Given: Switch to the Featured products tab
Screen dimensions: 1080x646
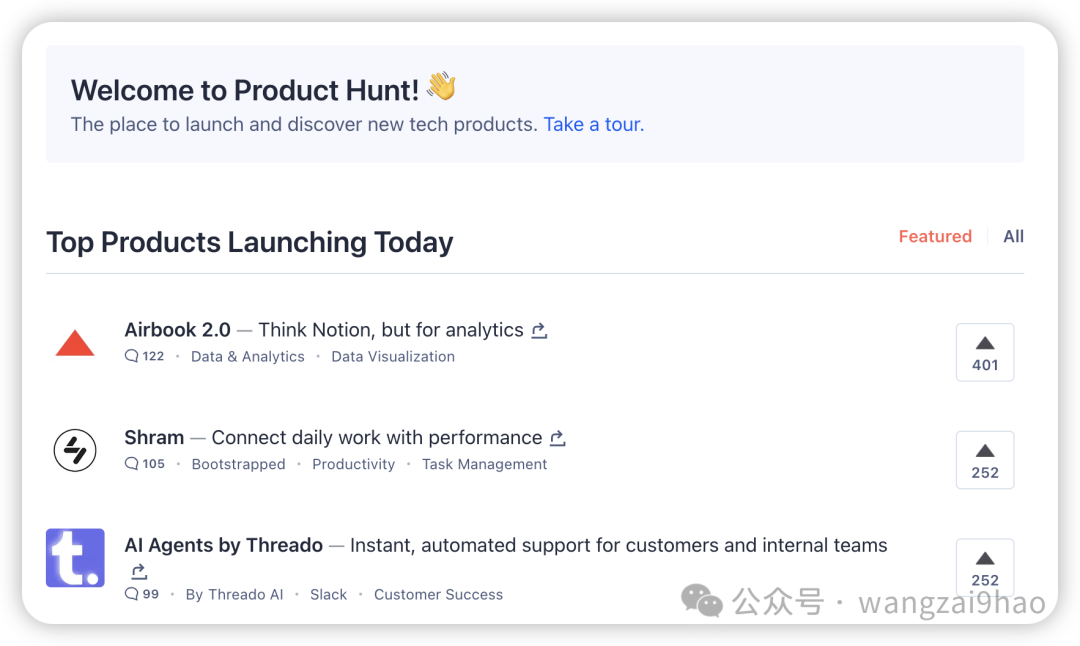Looking at the screenshot, I should [935, 236].
